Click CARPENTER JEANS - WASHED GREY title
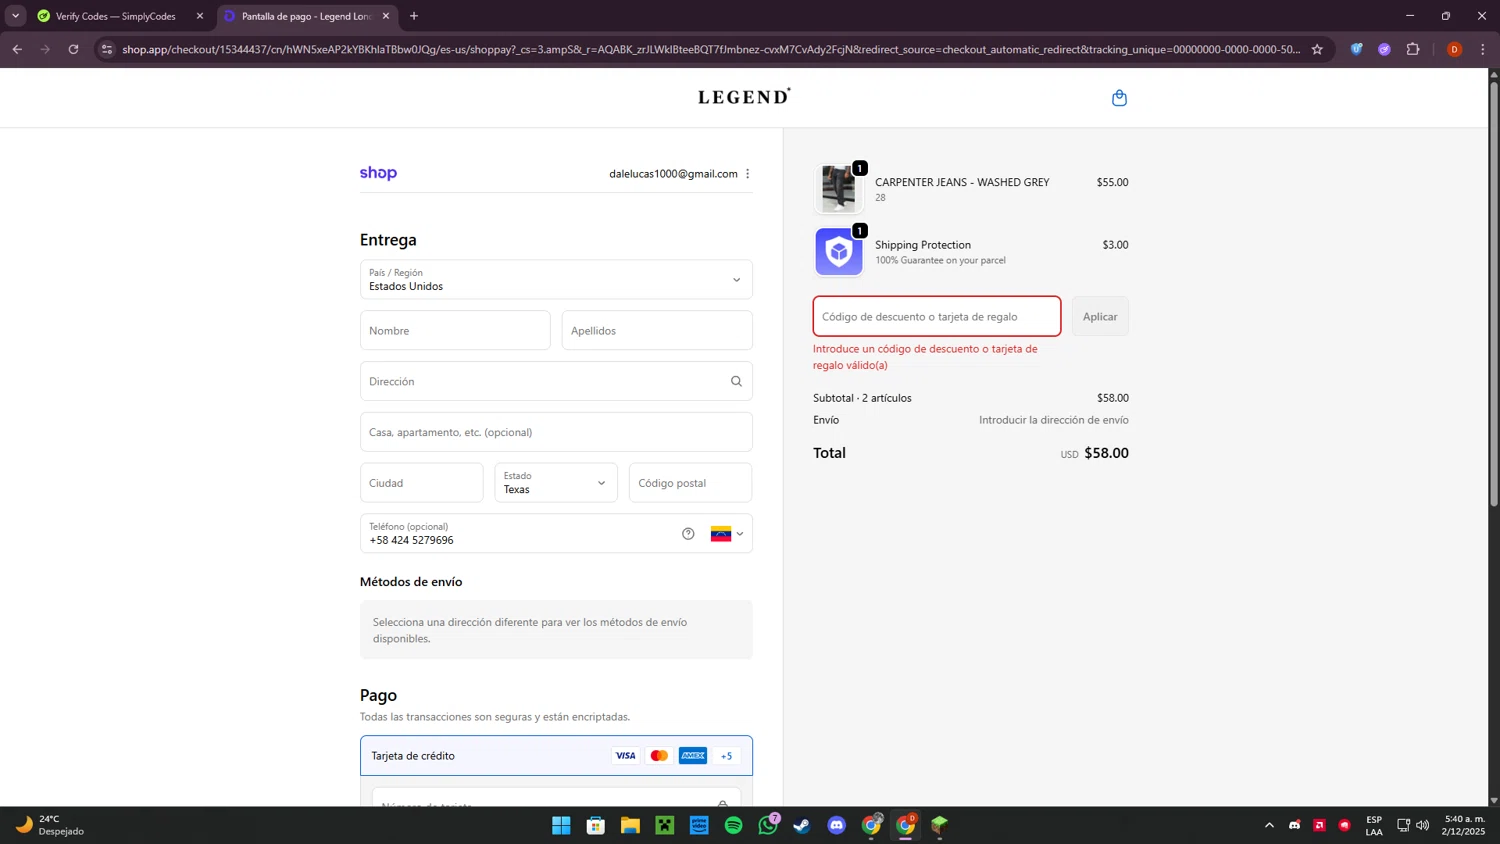Viewport: 1500px width, 844px height. click(962, 182)
